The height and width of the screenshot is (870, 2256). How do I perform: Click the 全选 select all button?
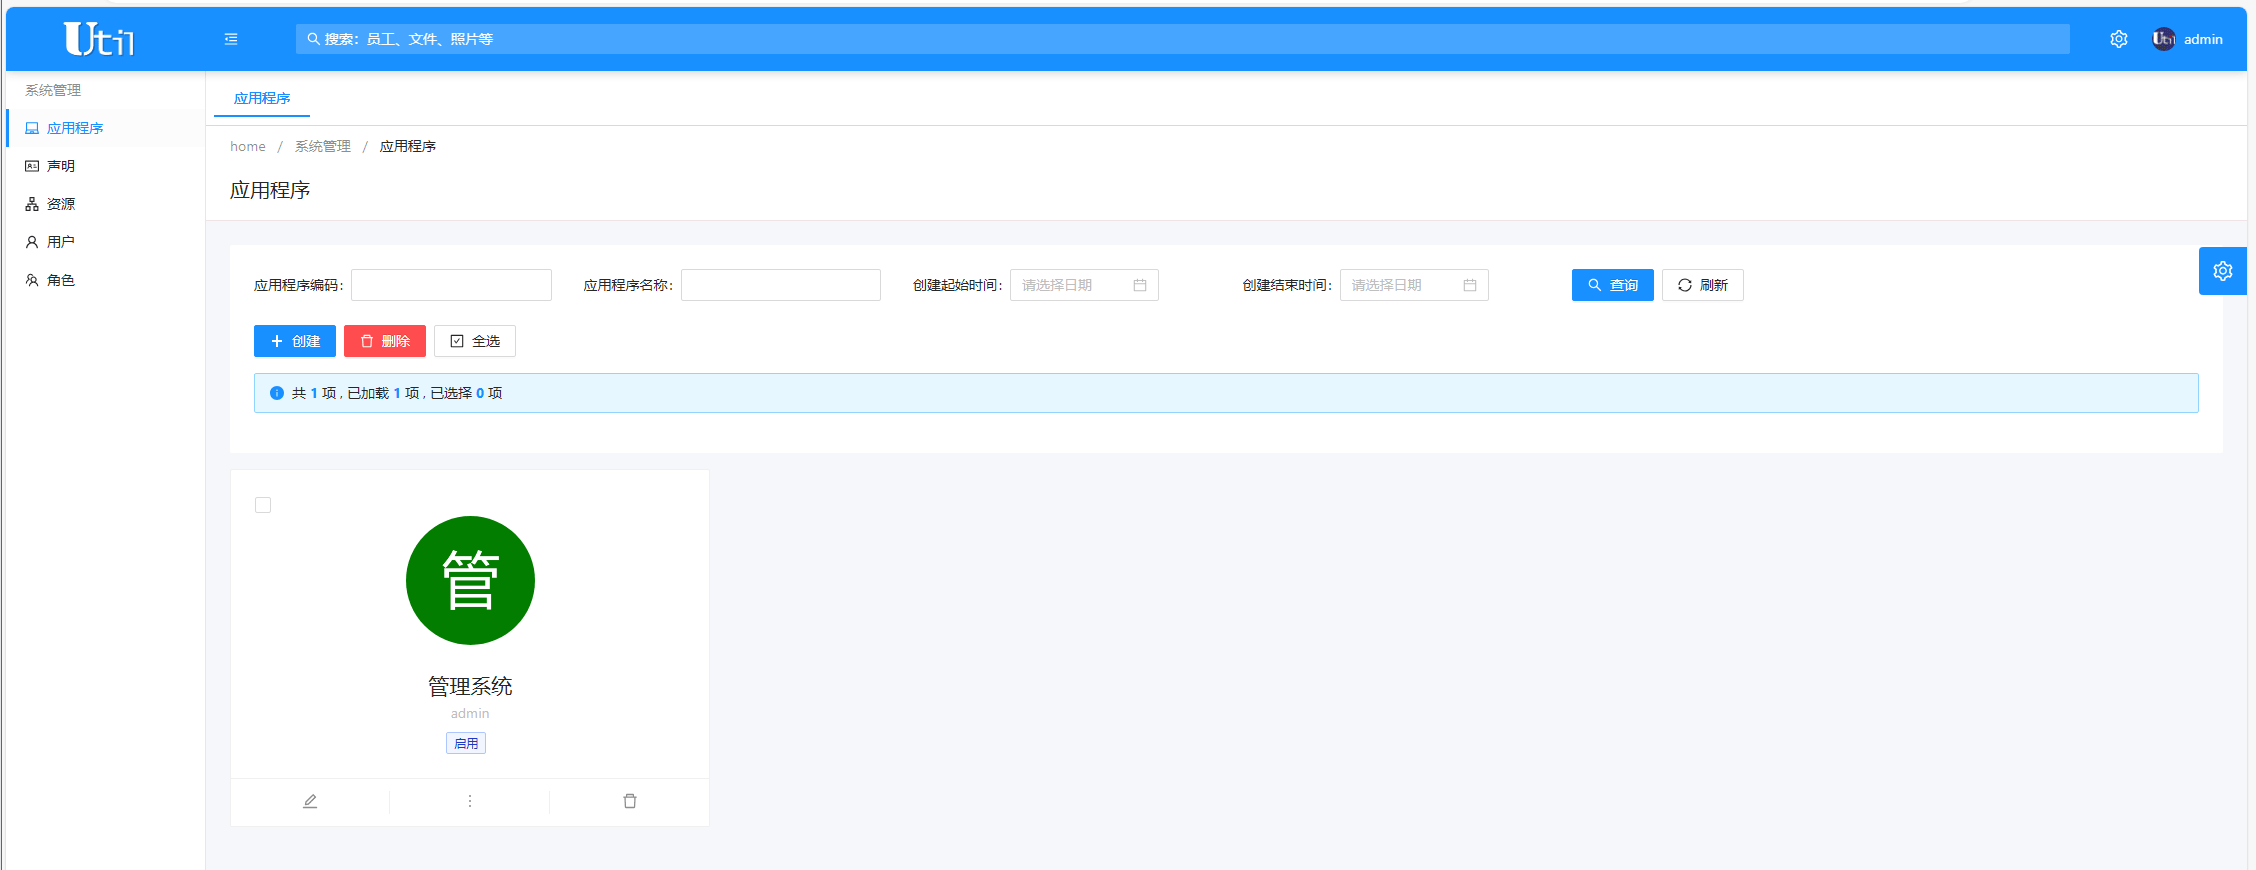click(475, 341)
